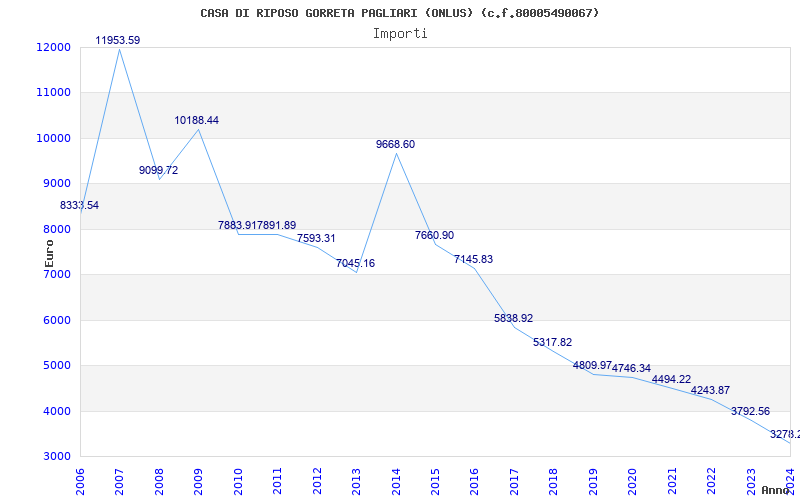Click data value 4746.34
Image resolution: width=800 pixels, height=500 pixels.
[x=632, y=368]
